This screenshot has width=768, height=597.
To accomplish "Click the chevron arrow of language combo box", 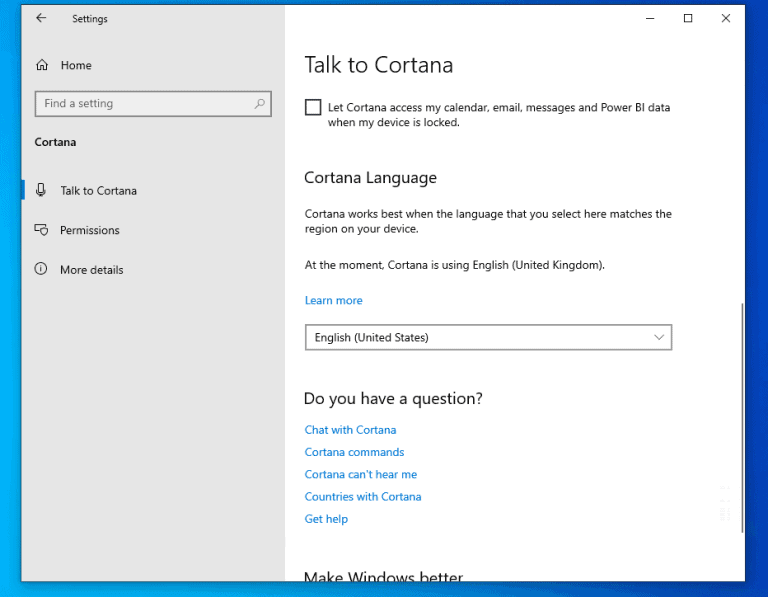I will pyautogui.click(x=659, y=337).
